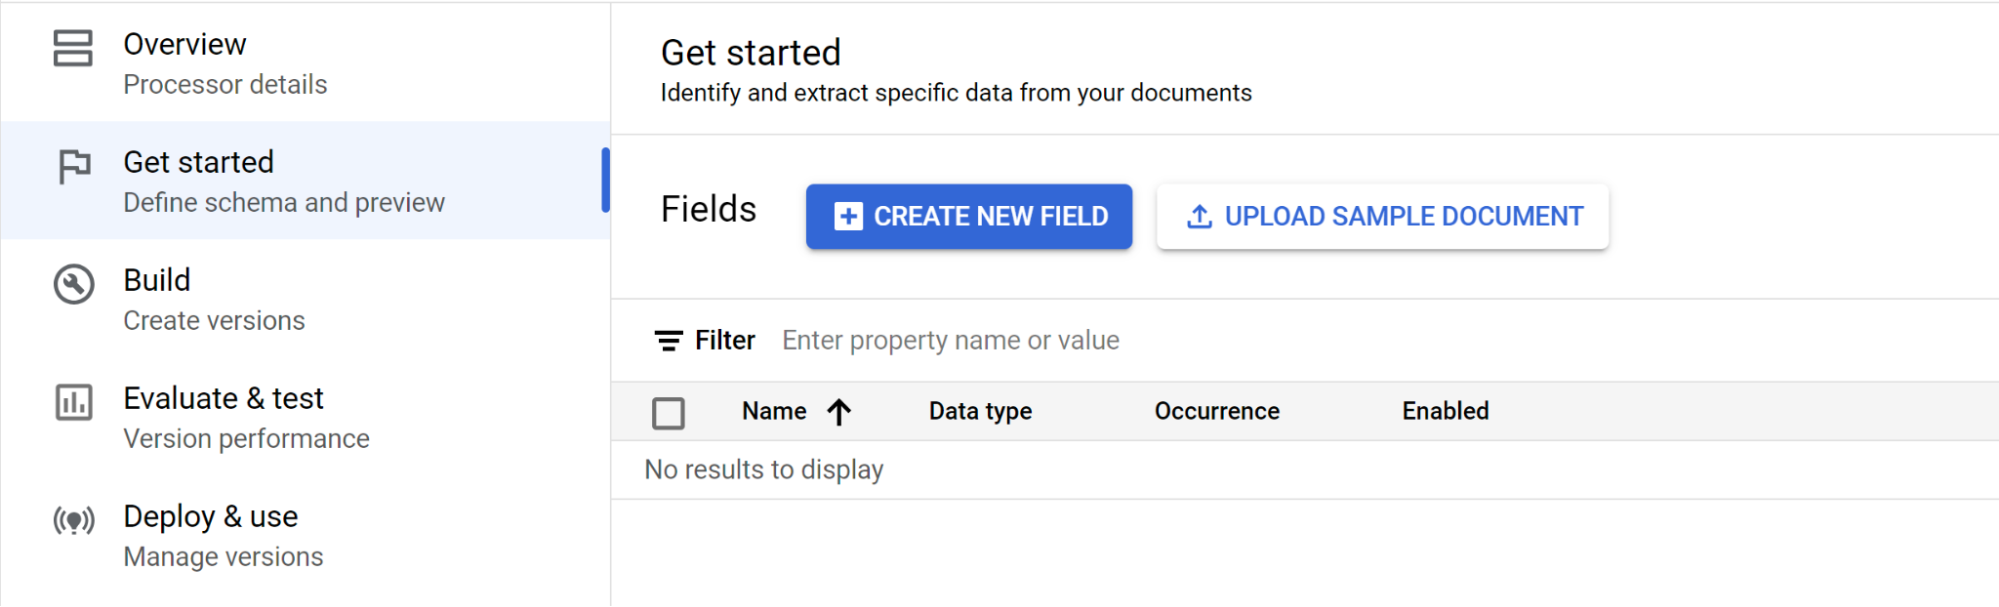
Task: Click the Build wrench icon
Action: coord(74,285)
